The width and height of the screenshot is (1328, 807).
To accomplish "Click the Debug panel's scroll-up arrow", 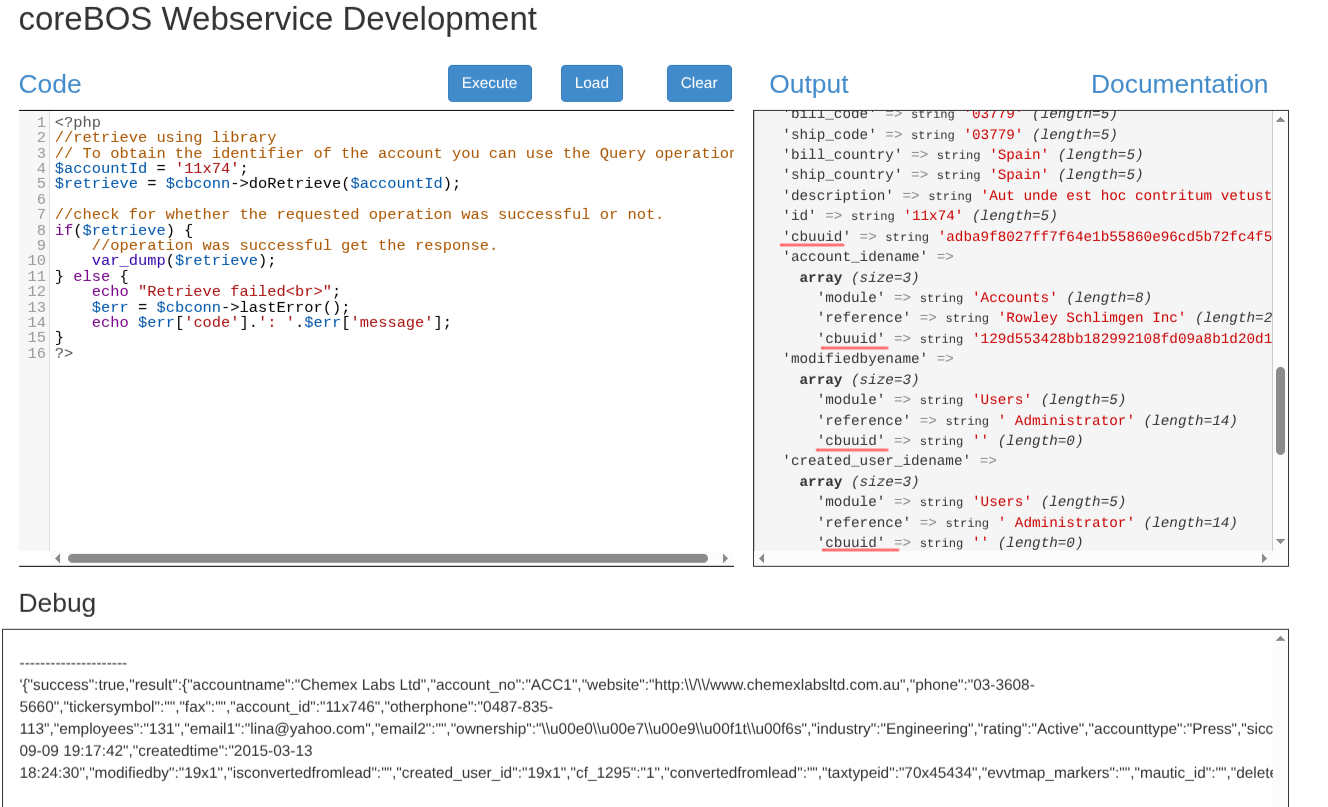I will click(x=1280, y=638).
